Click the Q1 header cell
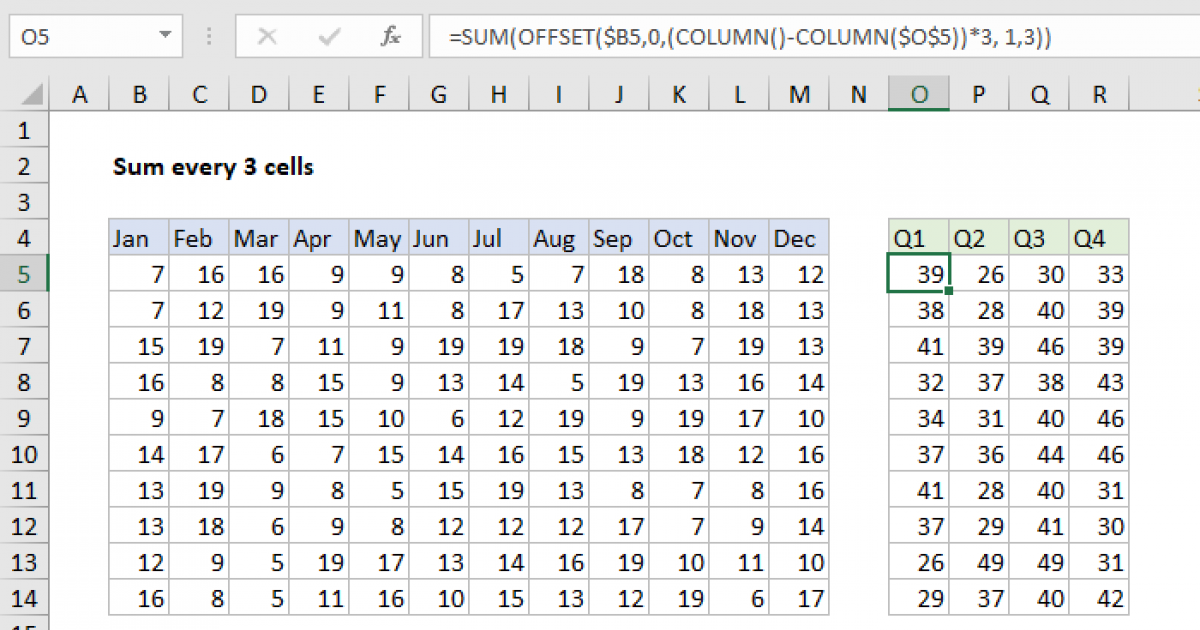The image size is (1200, 630). point(919,239)
